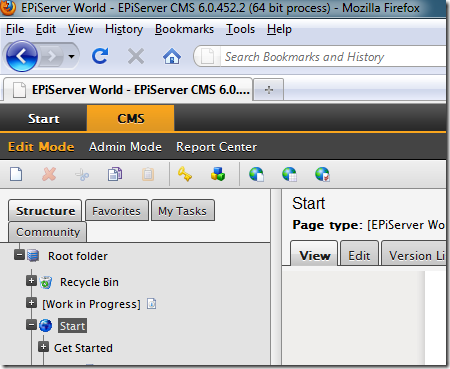450x369 pixels.
Task: Open the History menu
Action: point(124,29)
